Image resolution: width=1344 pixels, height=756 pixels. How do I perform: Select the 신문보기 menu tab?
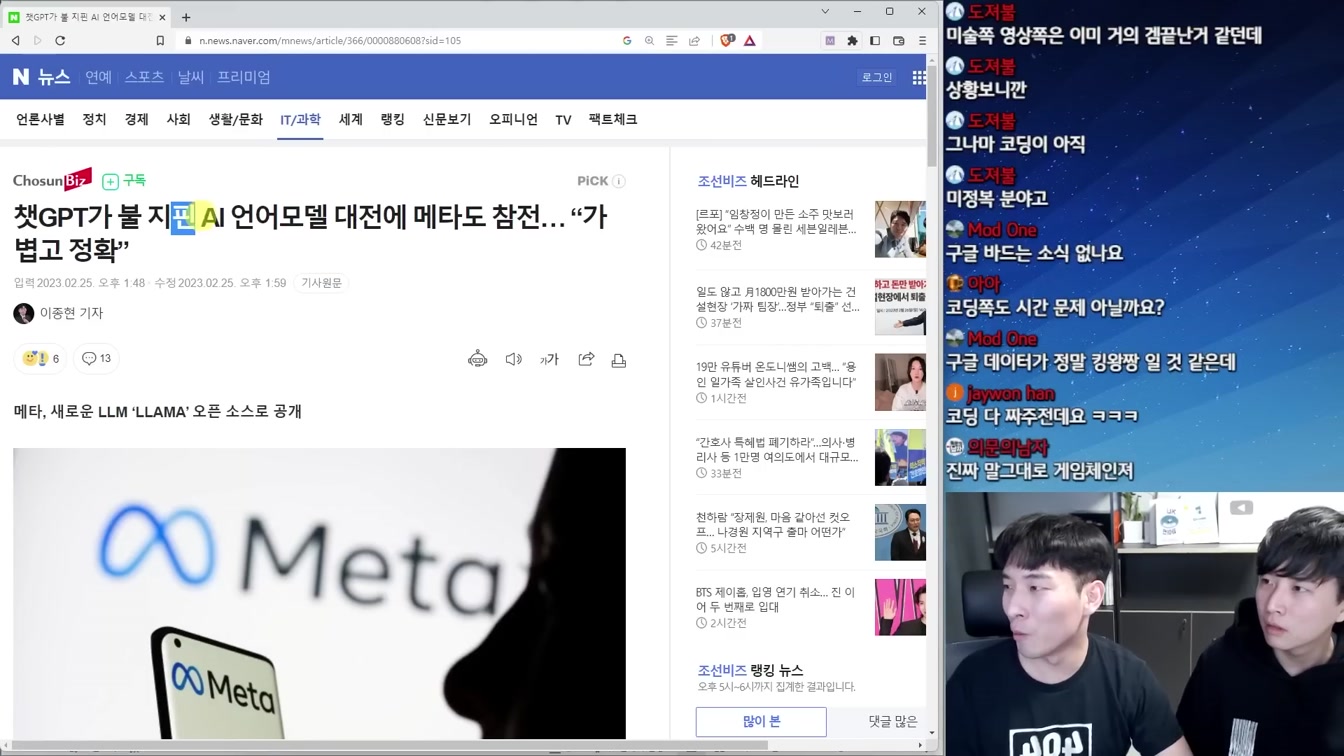coord(446,119)
